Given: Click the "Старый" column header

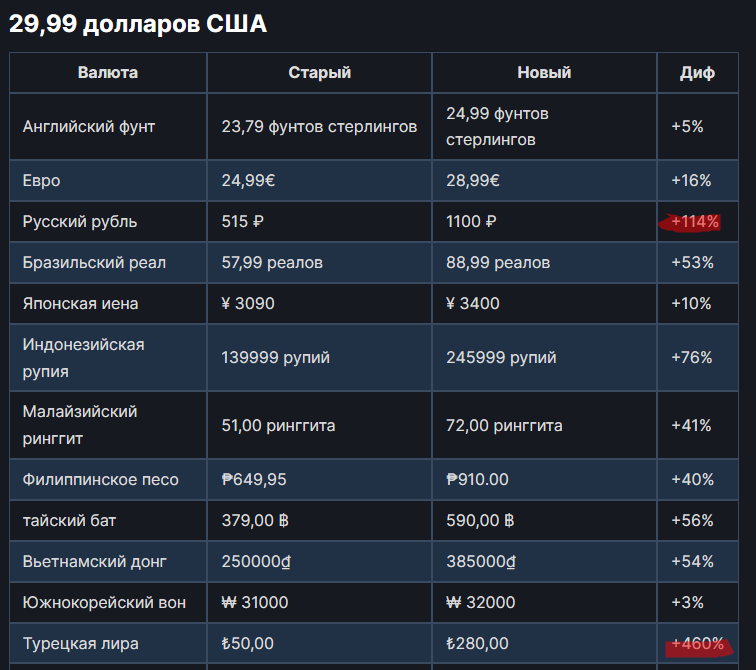Looking at the screenshot, I should pyautogui.click(x=319, y=72).
